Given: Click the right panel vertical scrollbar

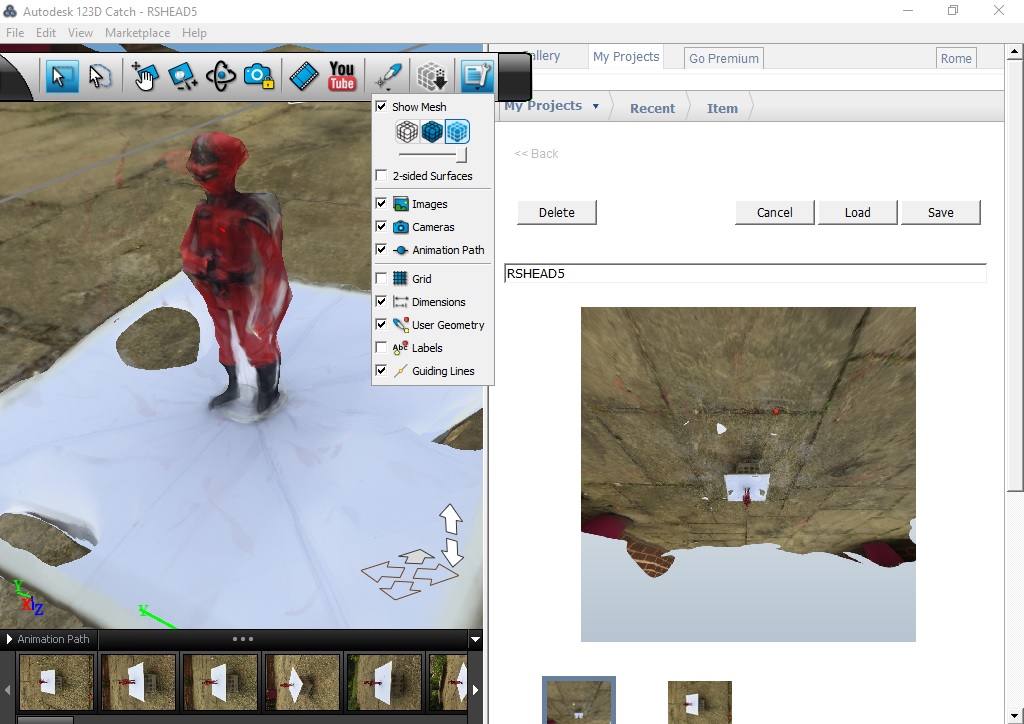Looking at the screenshot, I should [1014, 277].
